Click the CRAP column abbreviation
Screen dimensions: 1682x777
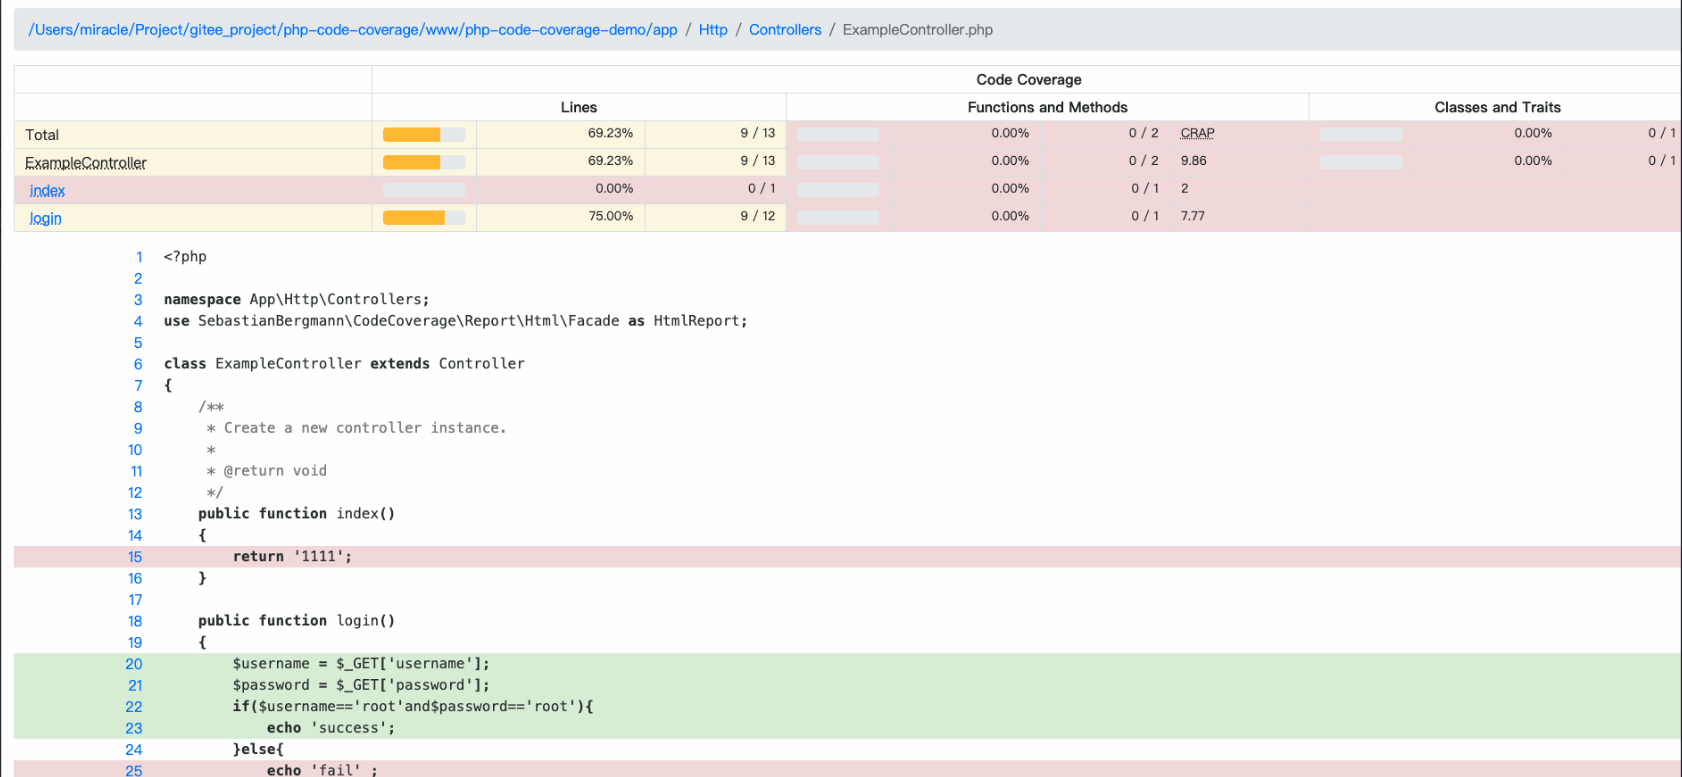1197,133
